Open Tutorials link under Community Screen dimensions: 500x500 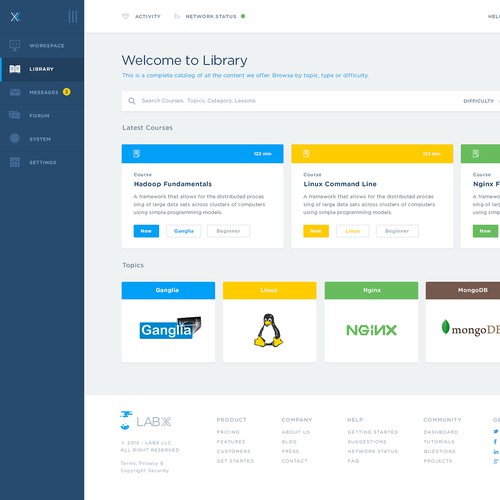[x=439, y=442]
